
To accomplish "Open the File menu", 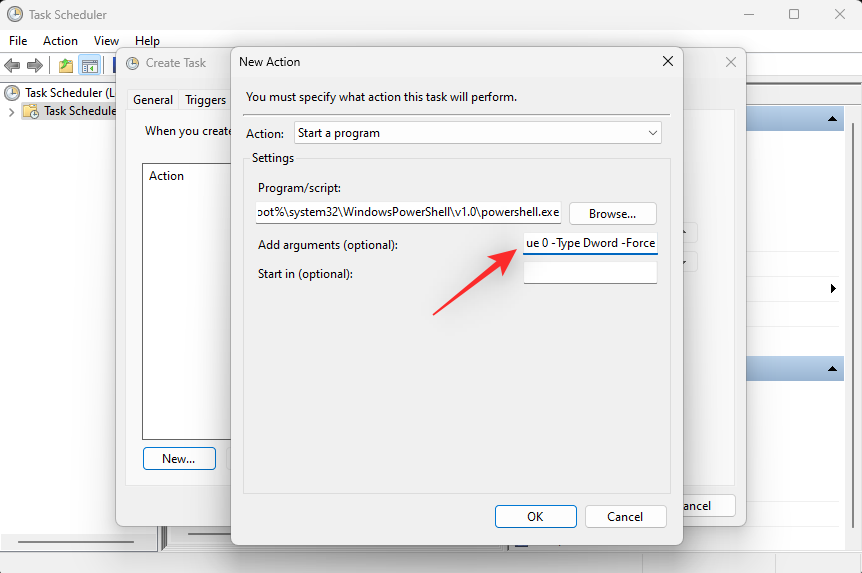I will pos(18,41).
